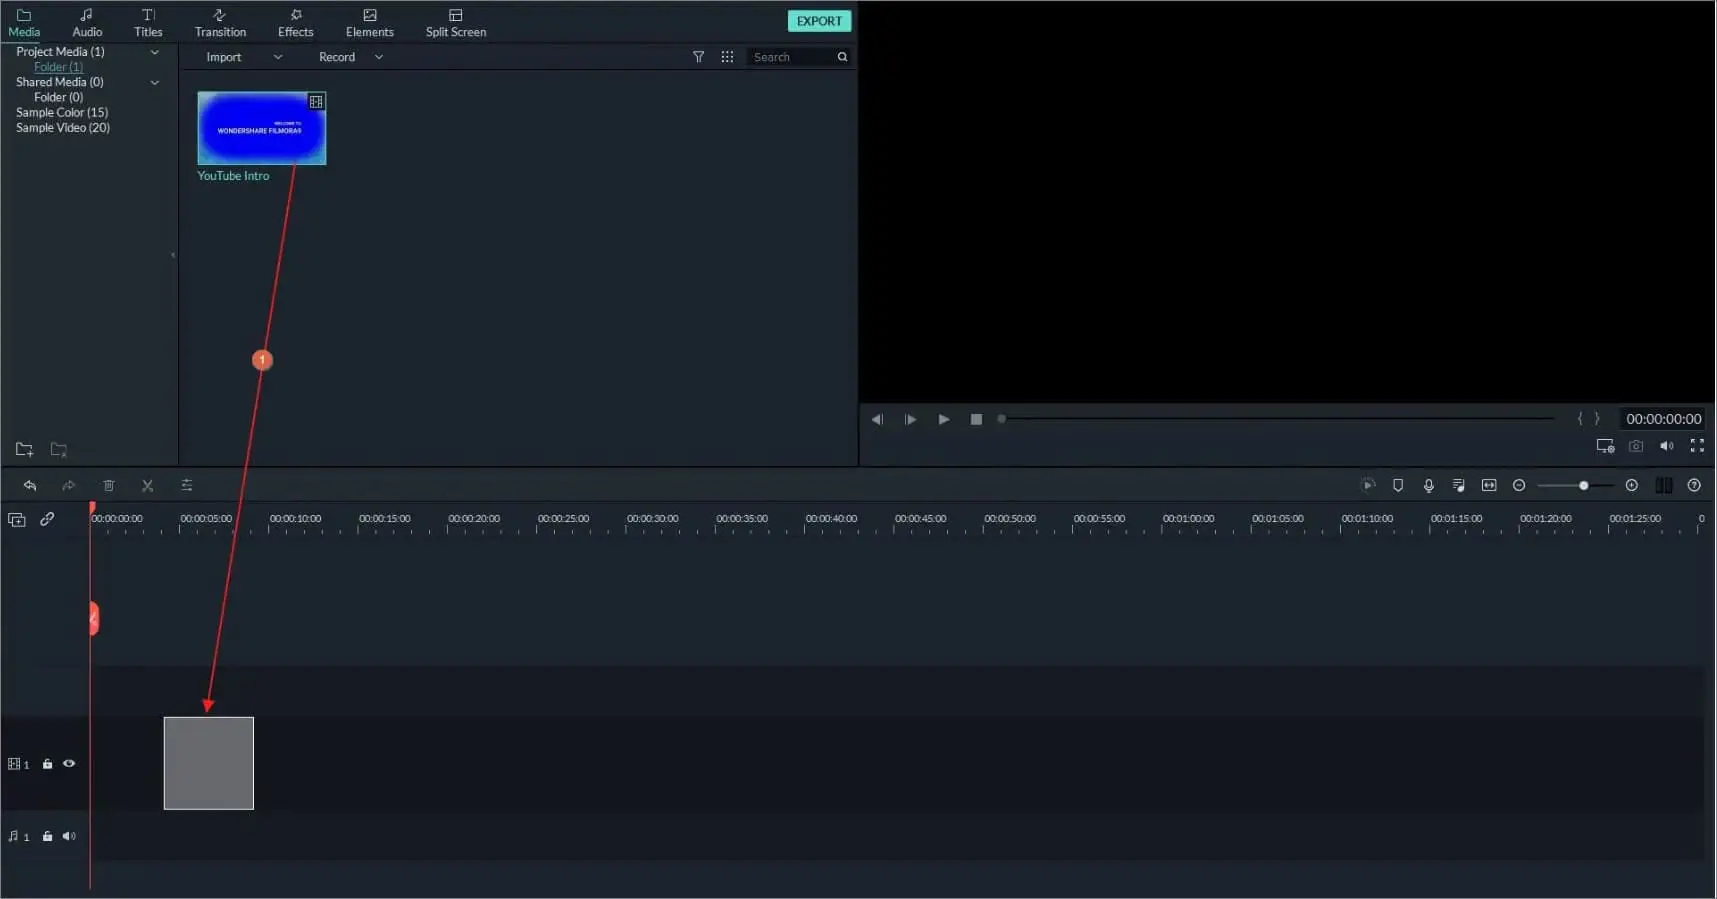Collapse the media library side panel arrow
Screen dimensions: 1717x899
tap(173, 255)
